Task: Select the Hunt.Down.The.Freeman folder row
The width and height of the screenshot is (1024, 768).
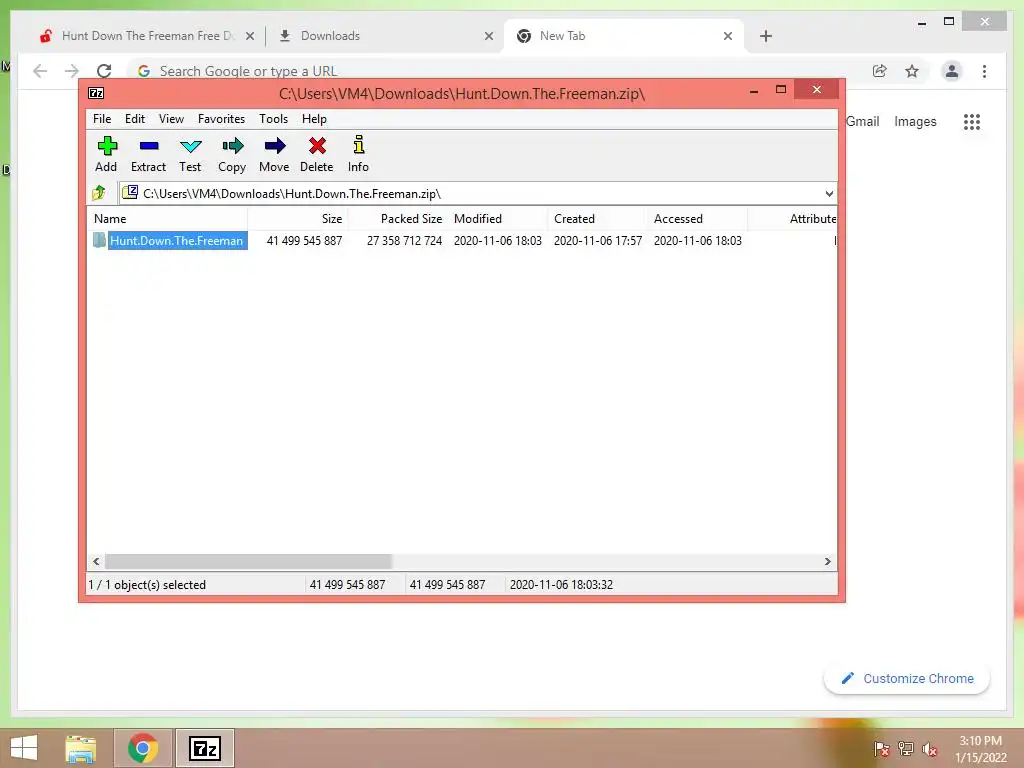Action: click(x=462, y=240)
